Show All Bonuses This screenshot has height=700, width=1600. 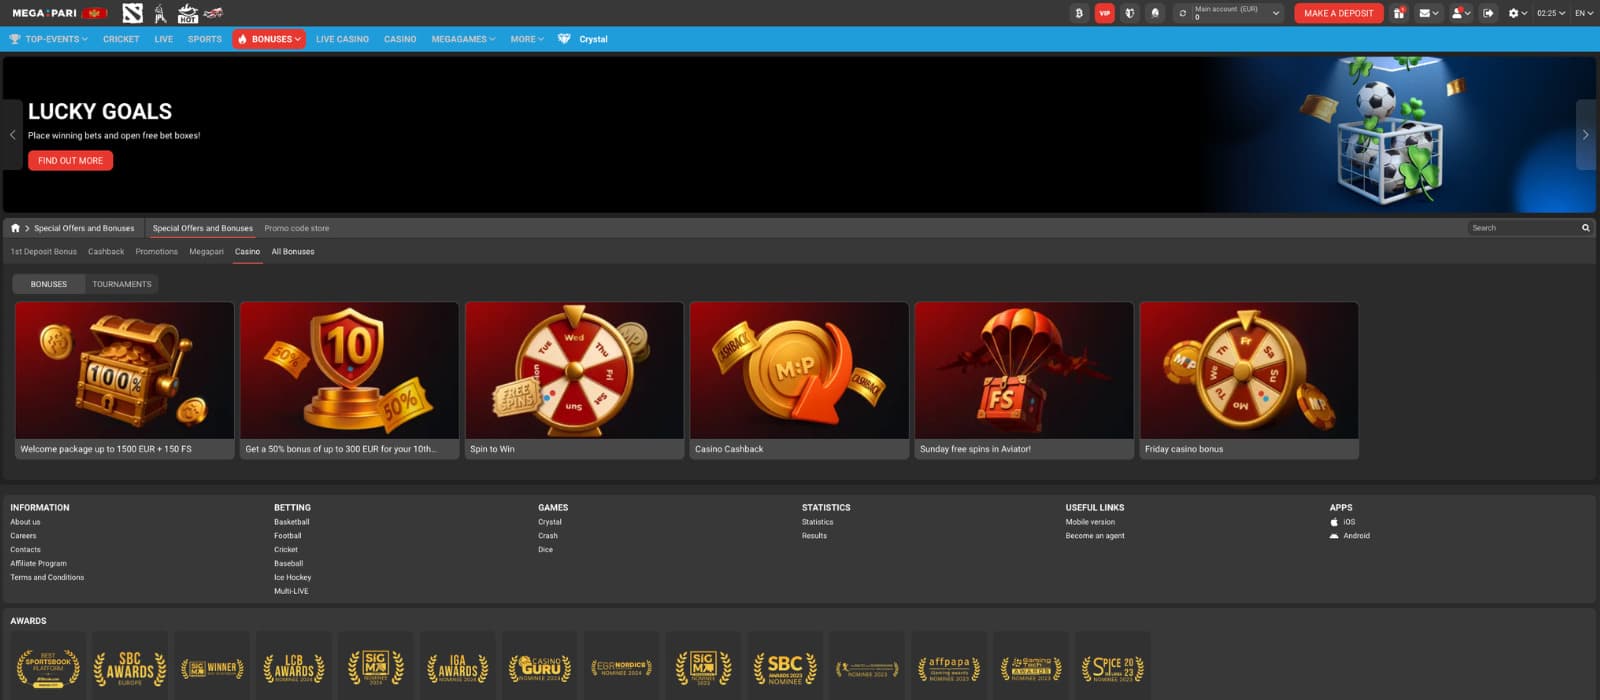293,252
